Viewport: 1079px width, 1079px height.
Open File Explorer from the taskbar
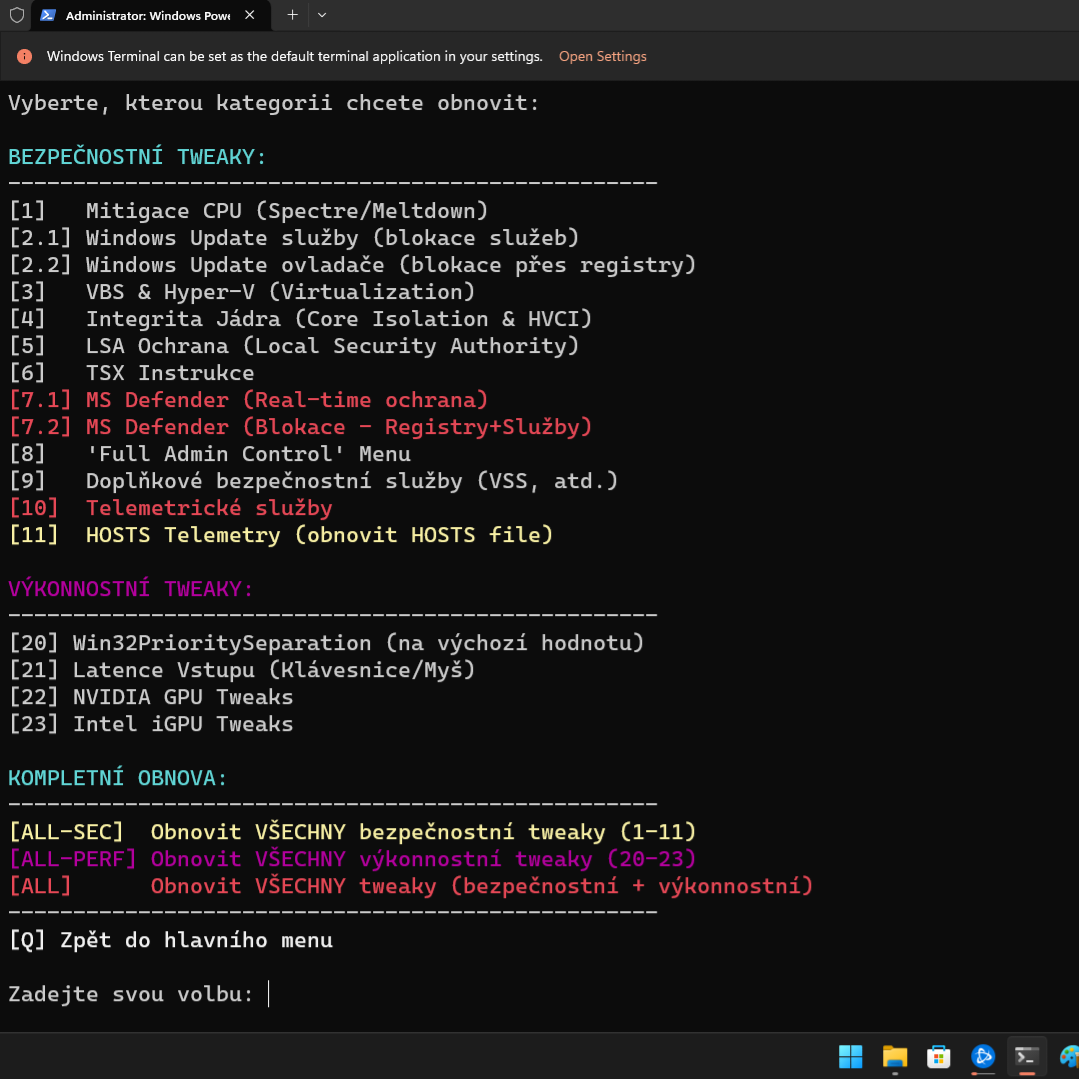tap(894, 1056)
